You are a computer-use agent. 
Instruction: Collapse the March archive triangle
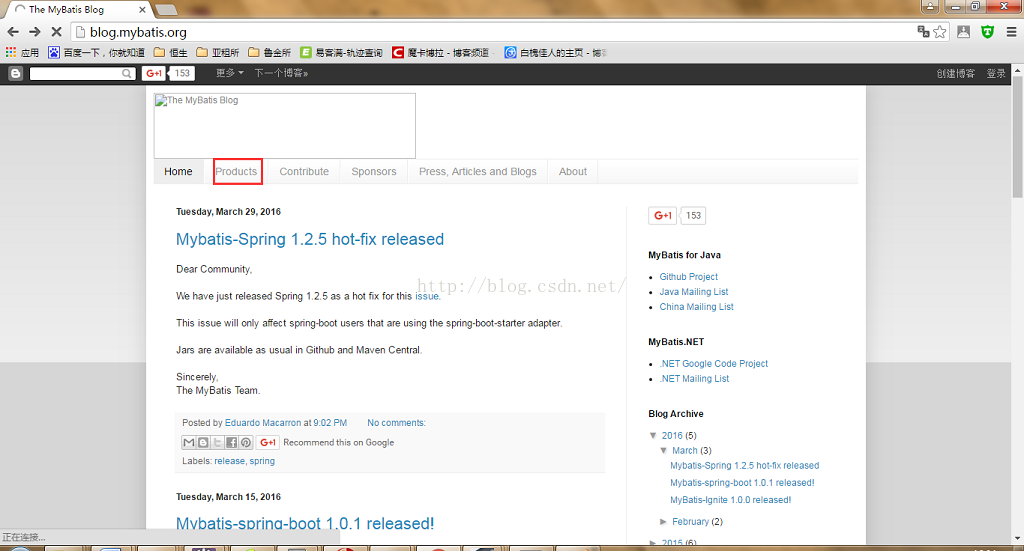(664, 450)
